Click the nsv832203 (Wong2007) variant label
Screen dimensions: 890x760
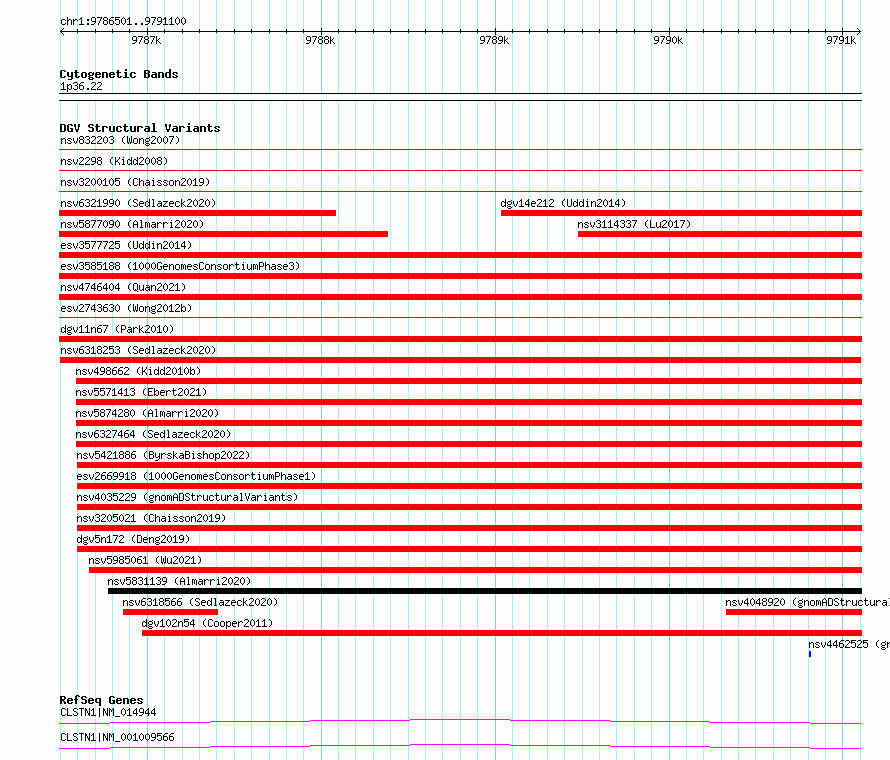pyautogui.click(x=120, y=140)
